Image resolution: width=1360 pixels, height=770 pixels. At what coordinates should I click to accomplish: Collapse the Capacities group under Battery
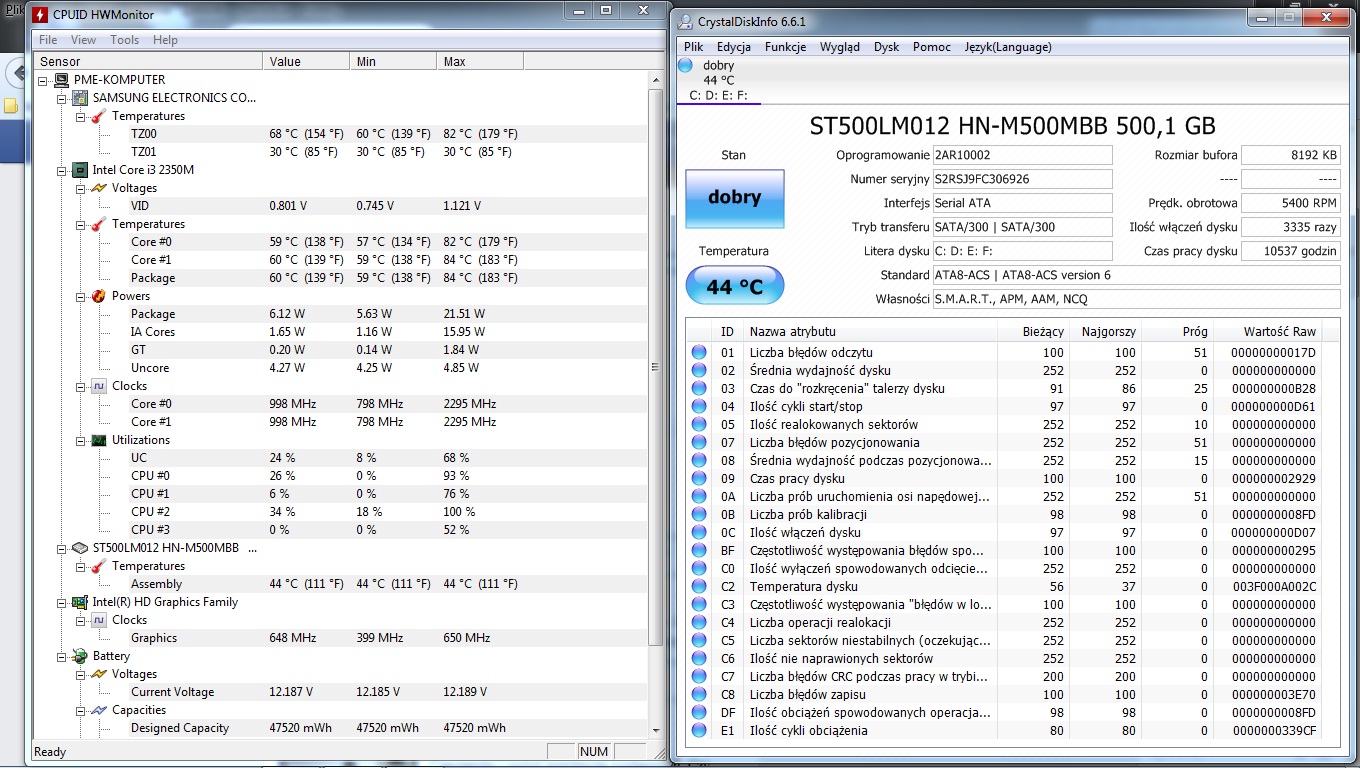click(80, 710)
